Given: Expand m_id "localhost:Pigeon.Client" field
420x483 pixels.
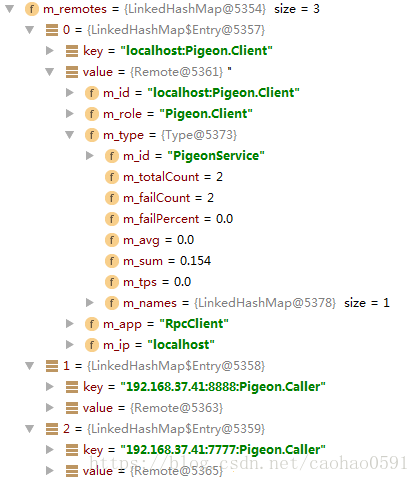Looking at the screenshot, I should coord(70,93).
